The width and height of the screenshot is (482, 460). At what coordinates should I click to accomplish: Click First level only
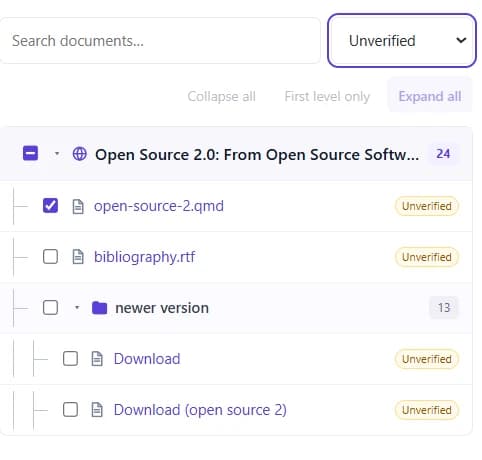click(x=327, y=97)
